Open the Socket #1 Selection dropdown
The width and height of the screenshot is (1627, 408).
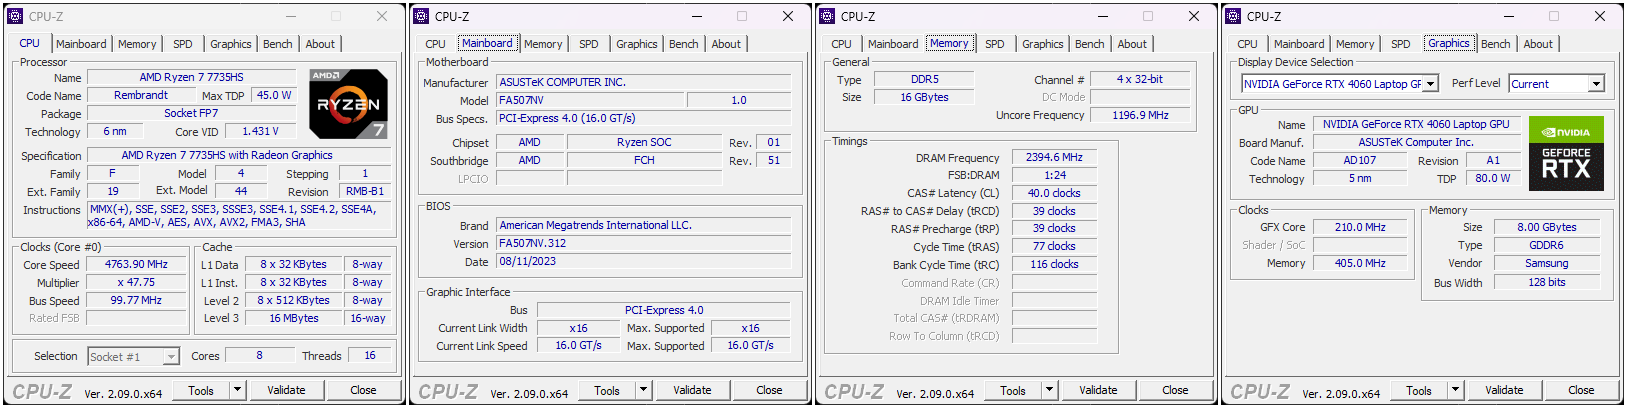pos(171,357)
